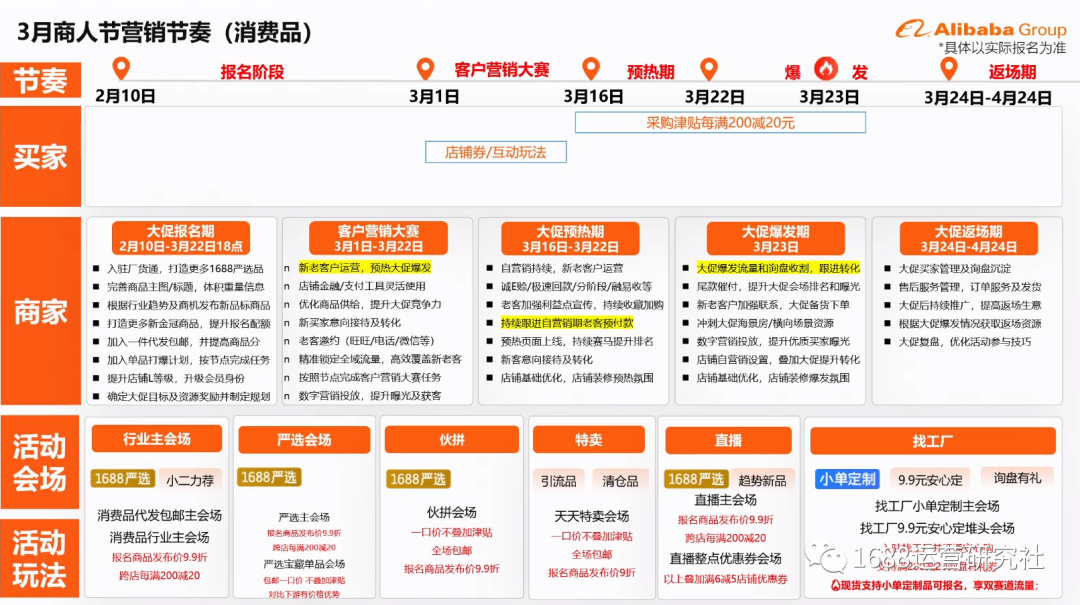1080x605 pixels.
Task: Click the blue 小单定制 tag
Action: coord(847,479)
